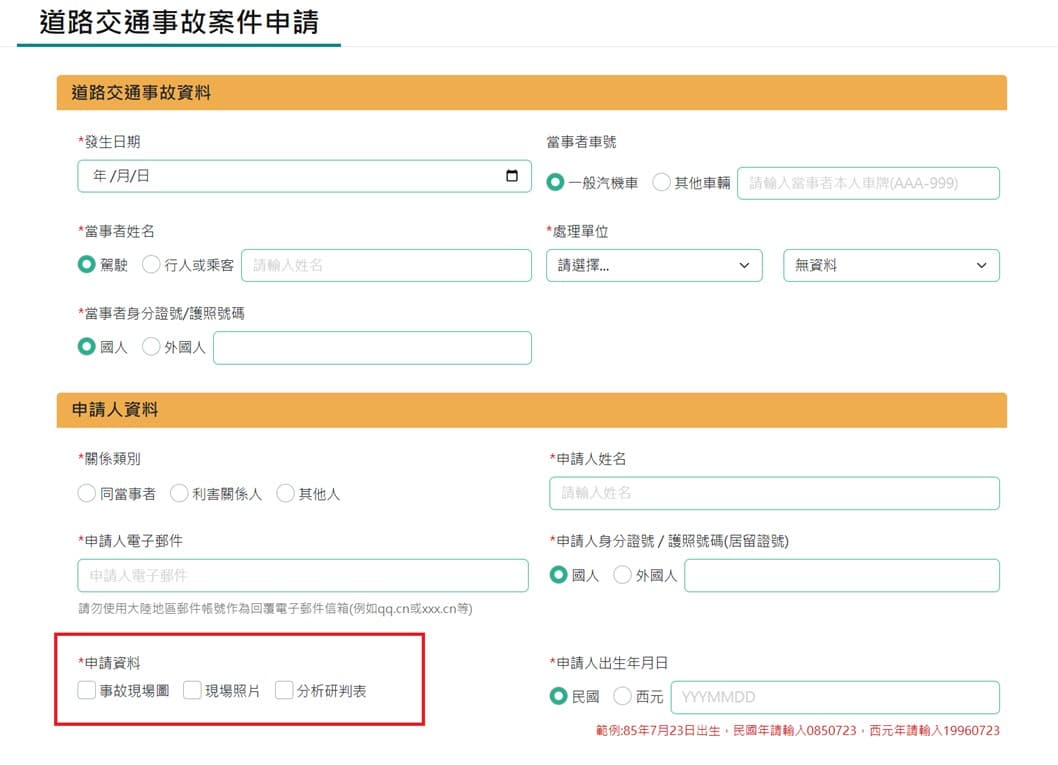
Task: Switch birthdate format to 西元
Action: pyautogui.click(x=623, y=697)
